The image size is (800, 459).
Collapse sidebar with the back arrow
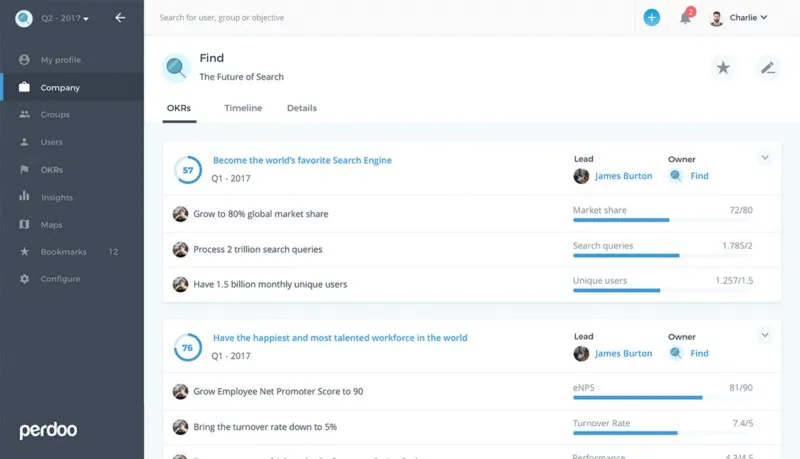click(120, 18)
